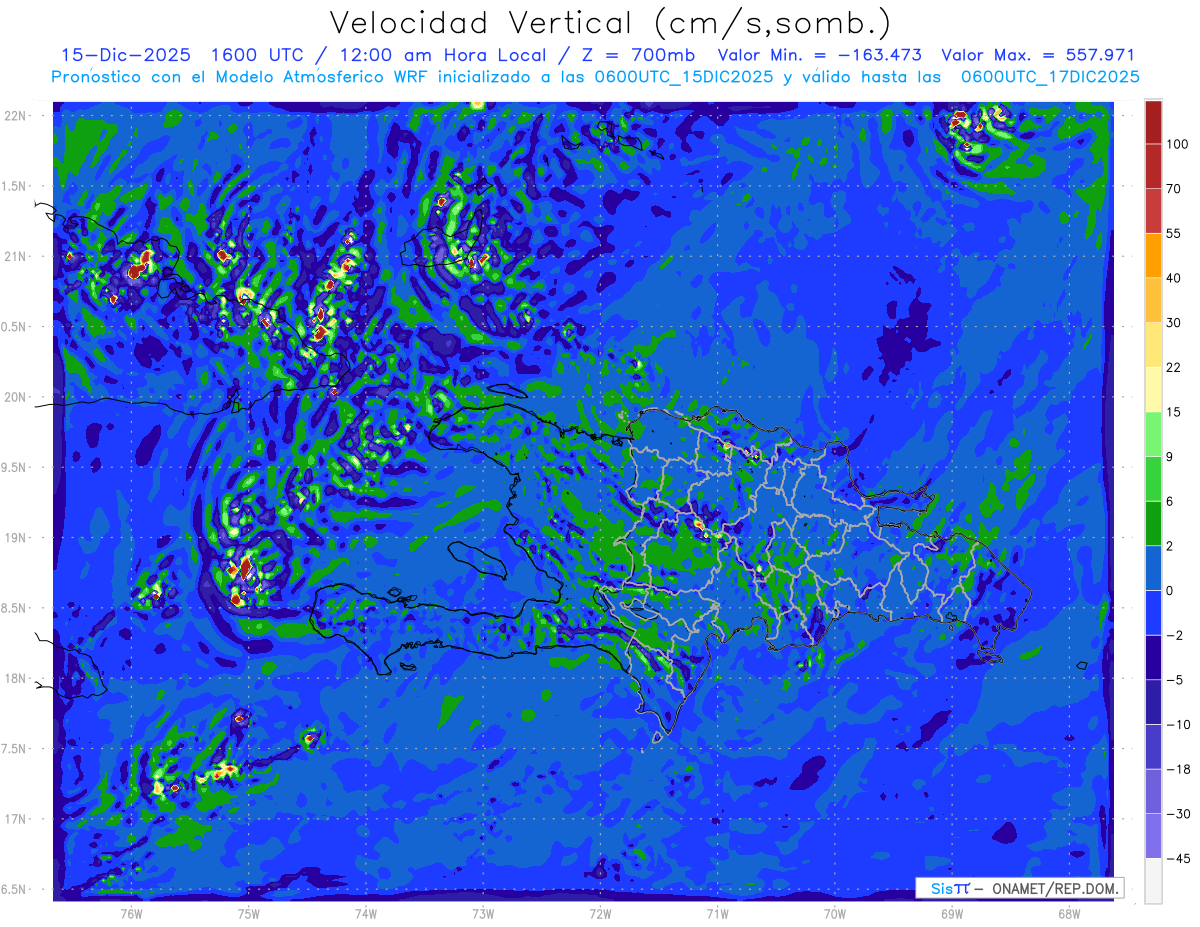Click the color bar value "-10"

(1177, 724)
